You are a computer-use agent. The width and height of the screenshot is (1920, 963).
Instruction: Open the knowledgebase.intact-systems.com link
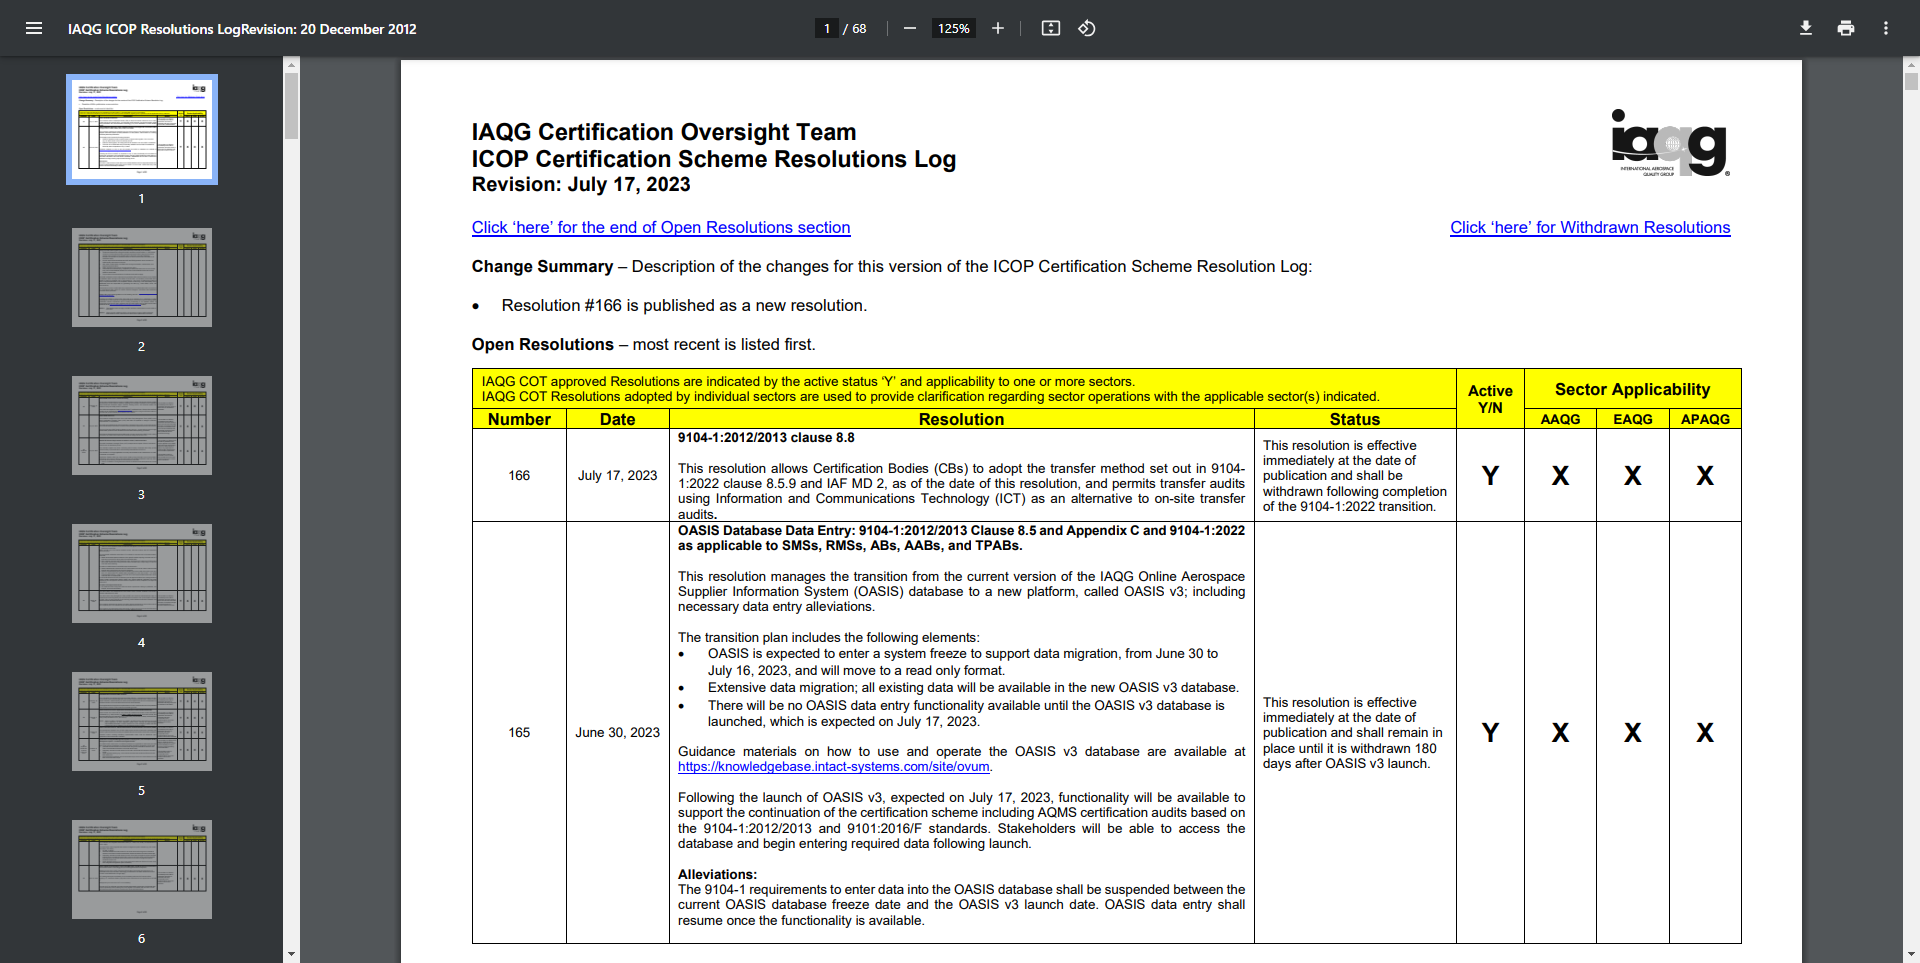pyautogui.click(x=834, y=767)
